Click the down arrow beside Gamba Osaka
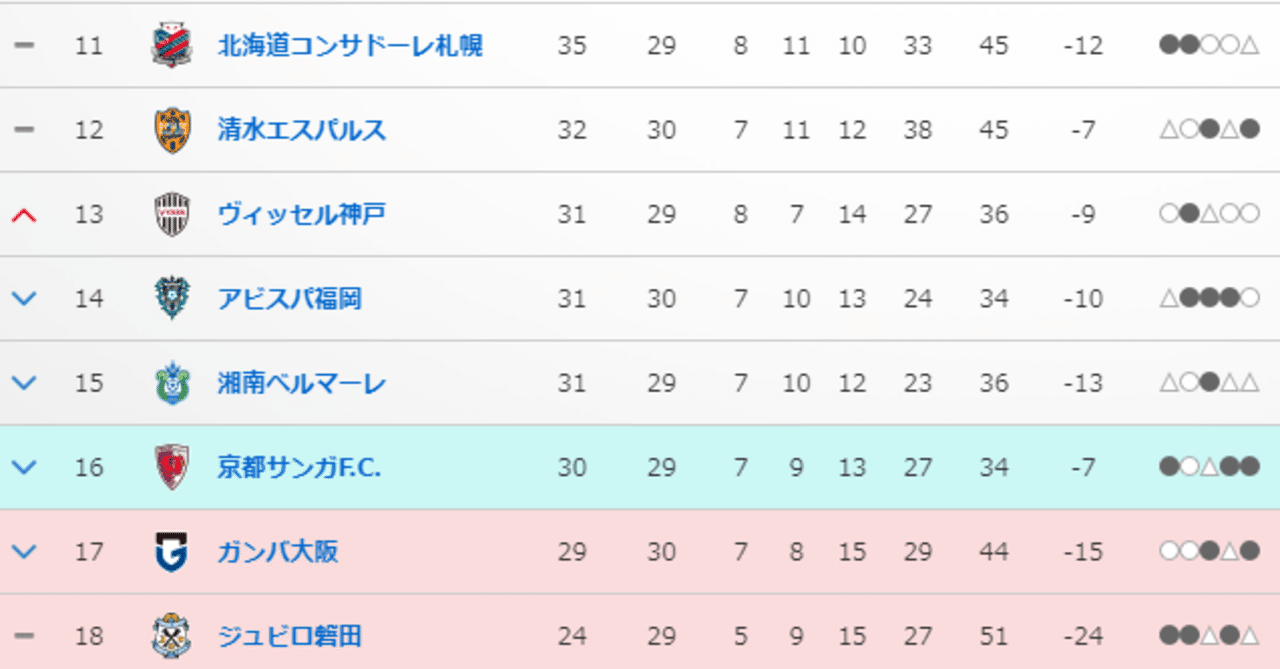 click(23, 551)
